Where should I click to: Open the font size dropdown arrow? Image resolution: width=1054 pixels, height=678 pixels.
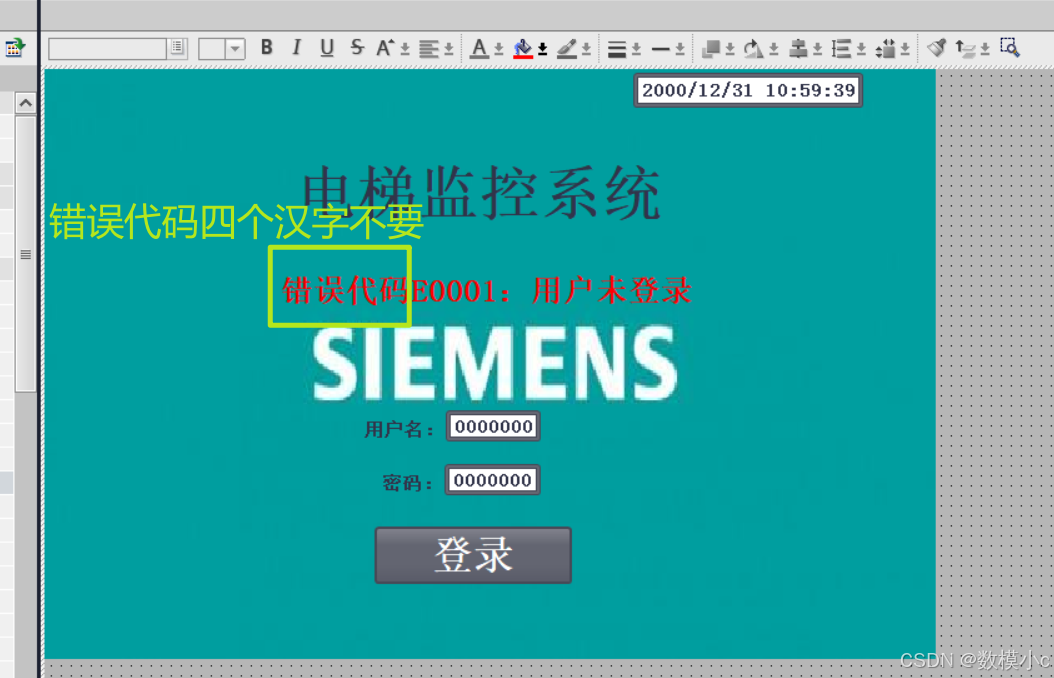click(x=235, y=49)
